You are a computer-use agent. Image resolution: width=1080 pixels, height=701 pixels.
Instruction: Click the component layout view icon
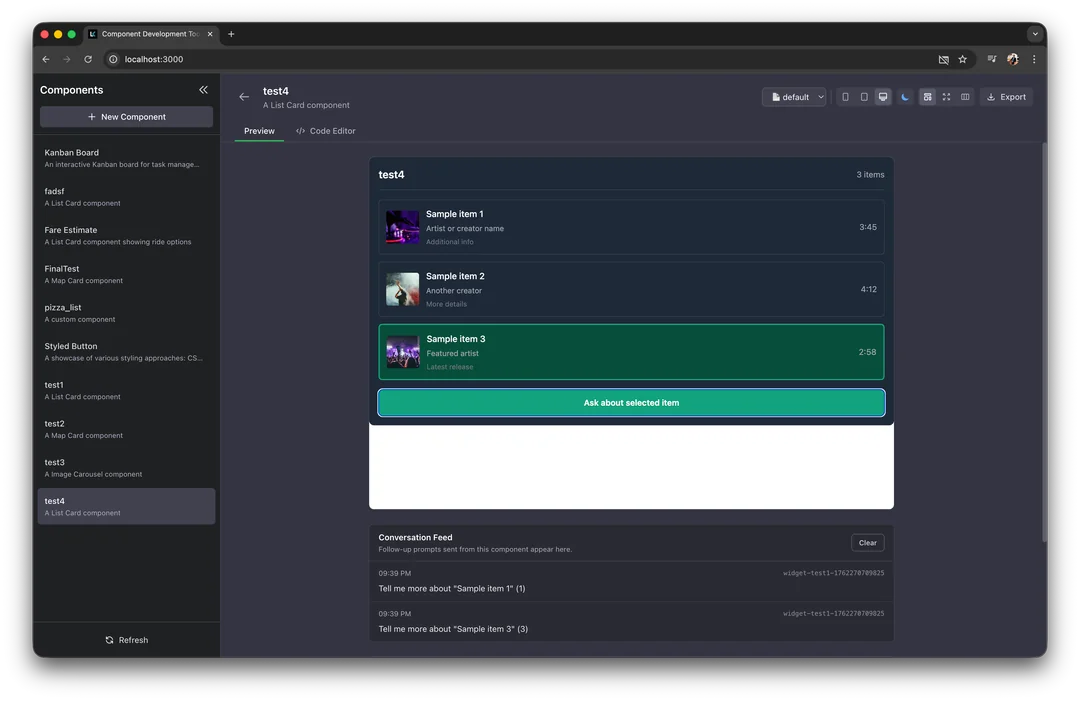pyautogui.click(x=925, y=96)
